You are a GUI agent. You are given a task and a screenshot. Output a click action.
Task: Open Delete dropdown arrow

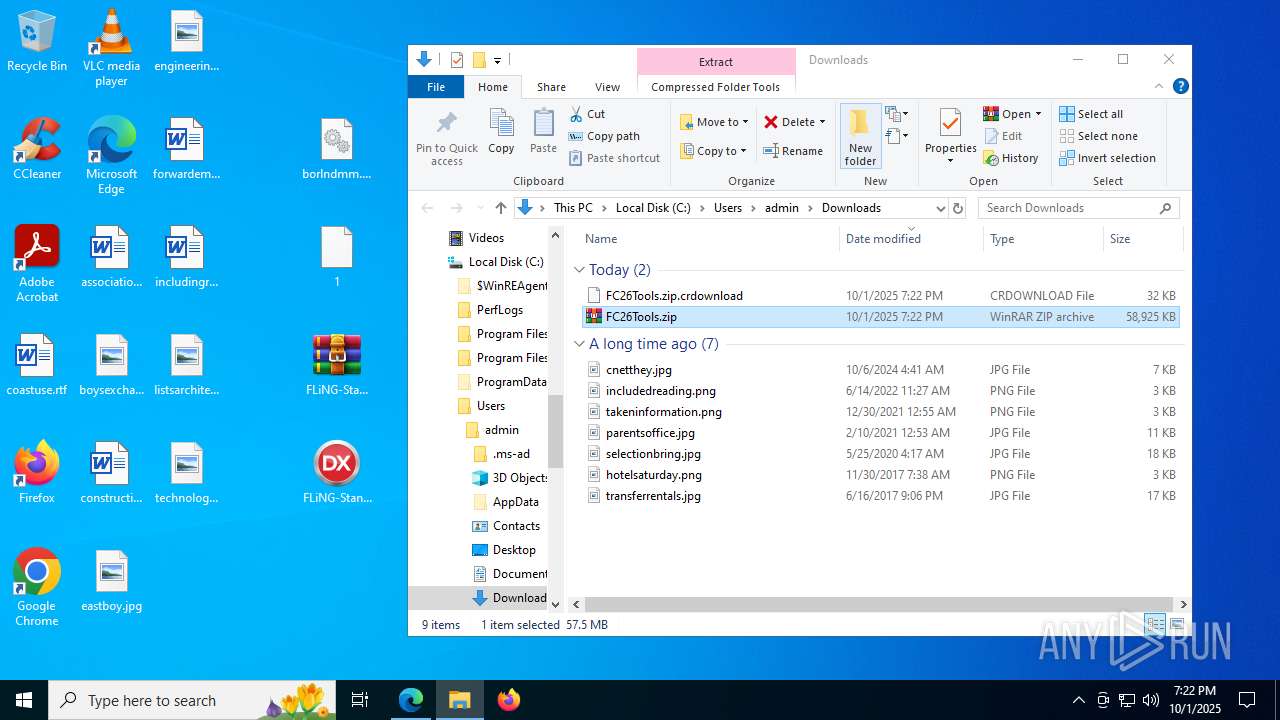[x=823, y=122]
